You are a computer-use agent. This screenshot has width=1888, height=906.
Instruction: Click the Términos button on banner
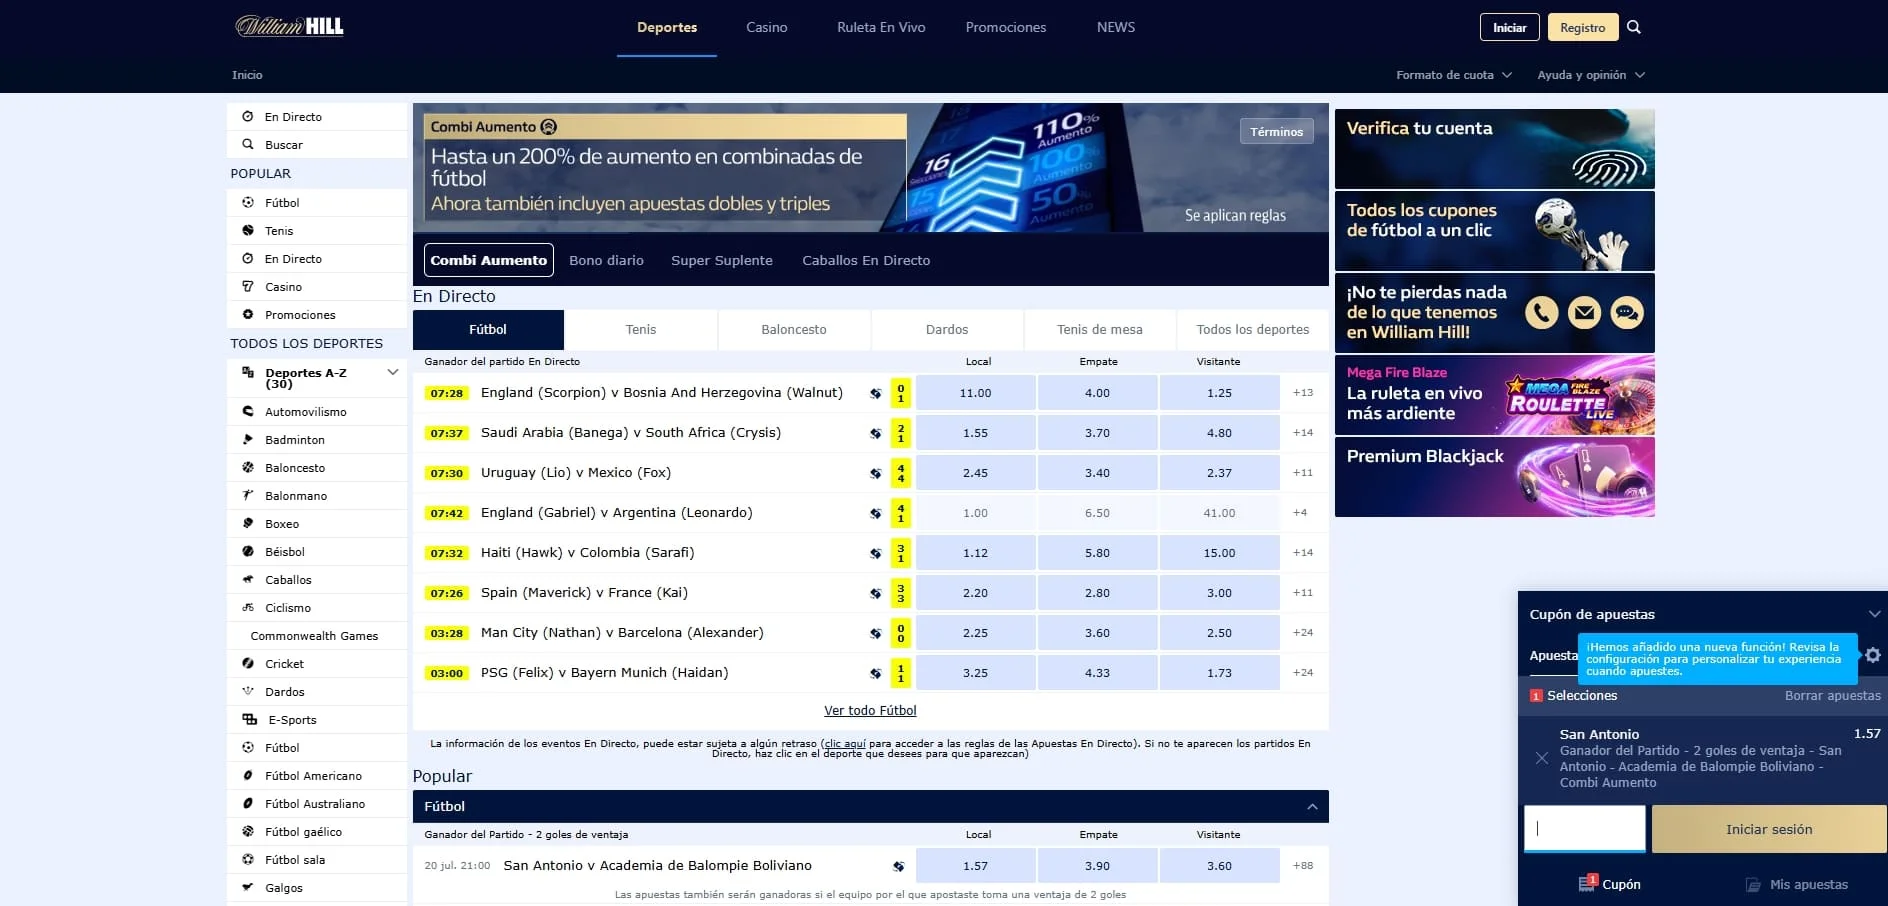1277,132
